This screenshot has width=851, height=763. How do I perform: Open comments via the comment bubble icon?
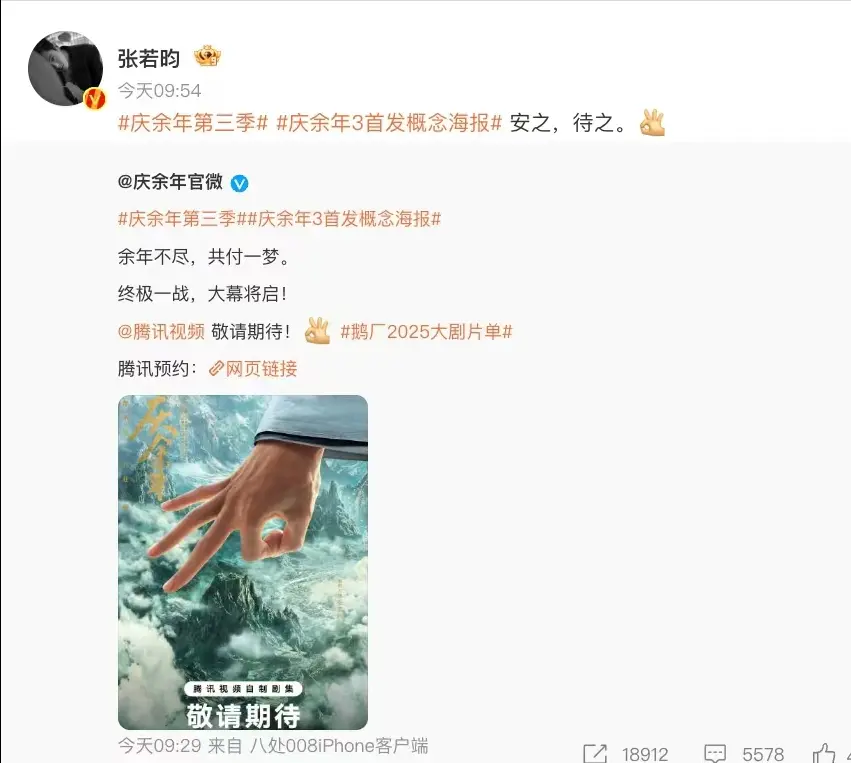(715, 754)
